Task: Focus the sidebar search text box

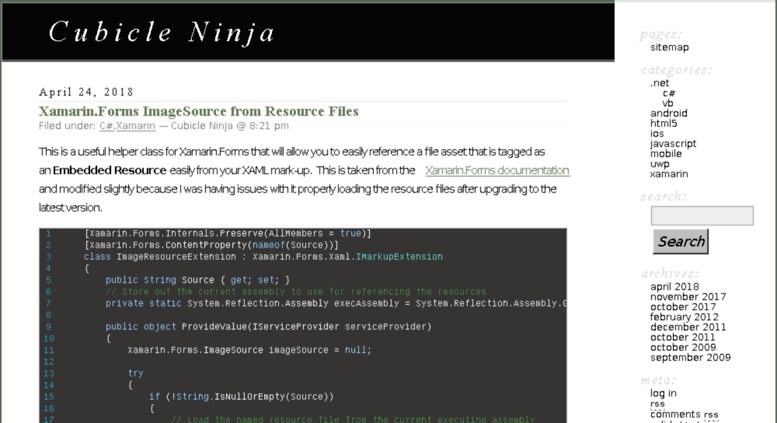Action: [702, 216]
